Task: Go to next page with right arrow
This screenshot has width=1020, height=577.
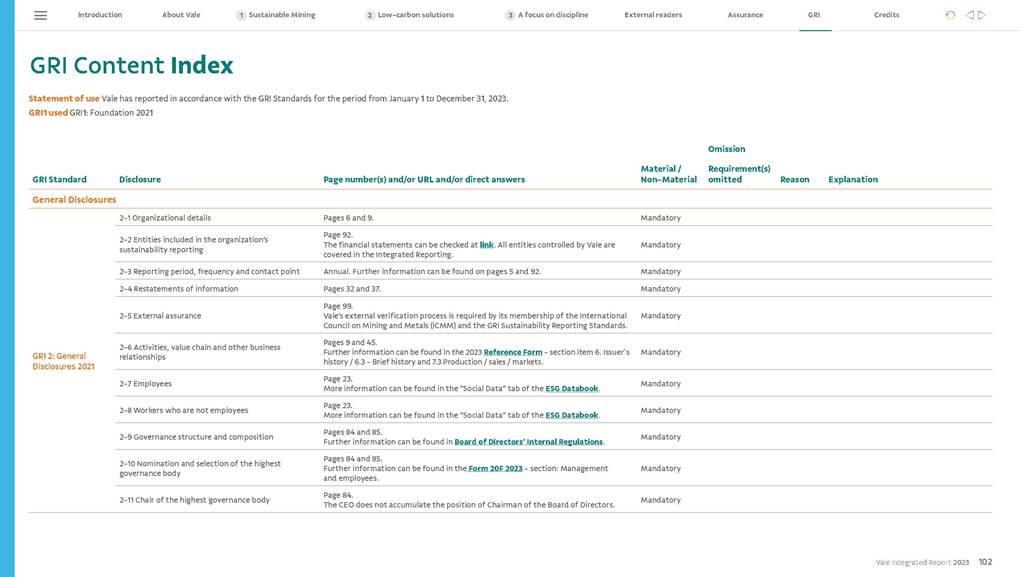Action: 982,15
